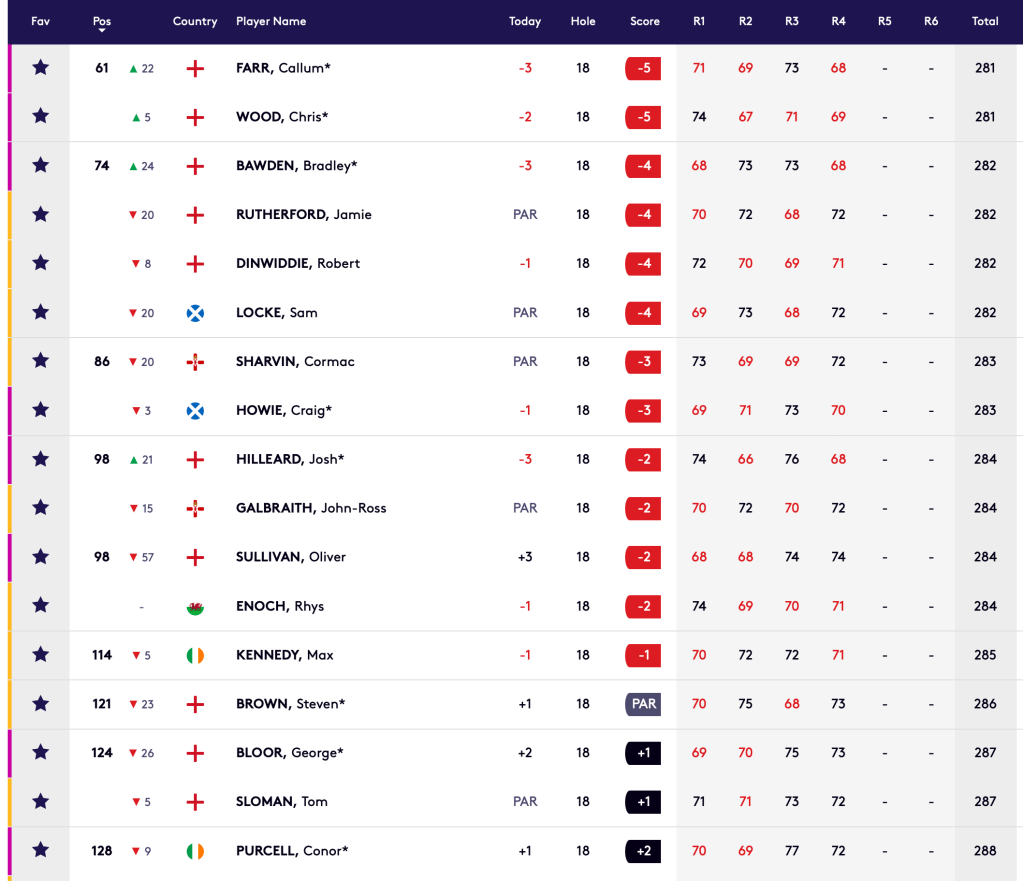Click the Ireland flag beside Conor Purcell

pyautogui.click(x=195, y=851)
